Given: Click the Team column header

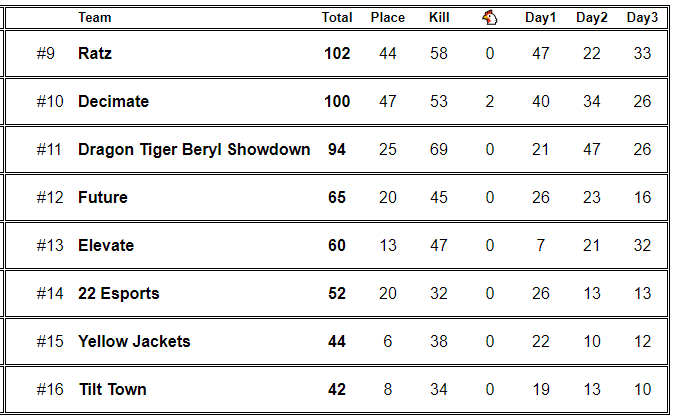Looking at the screenshot, I should (x=95, y=17).
